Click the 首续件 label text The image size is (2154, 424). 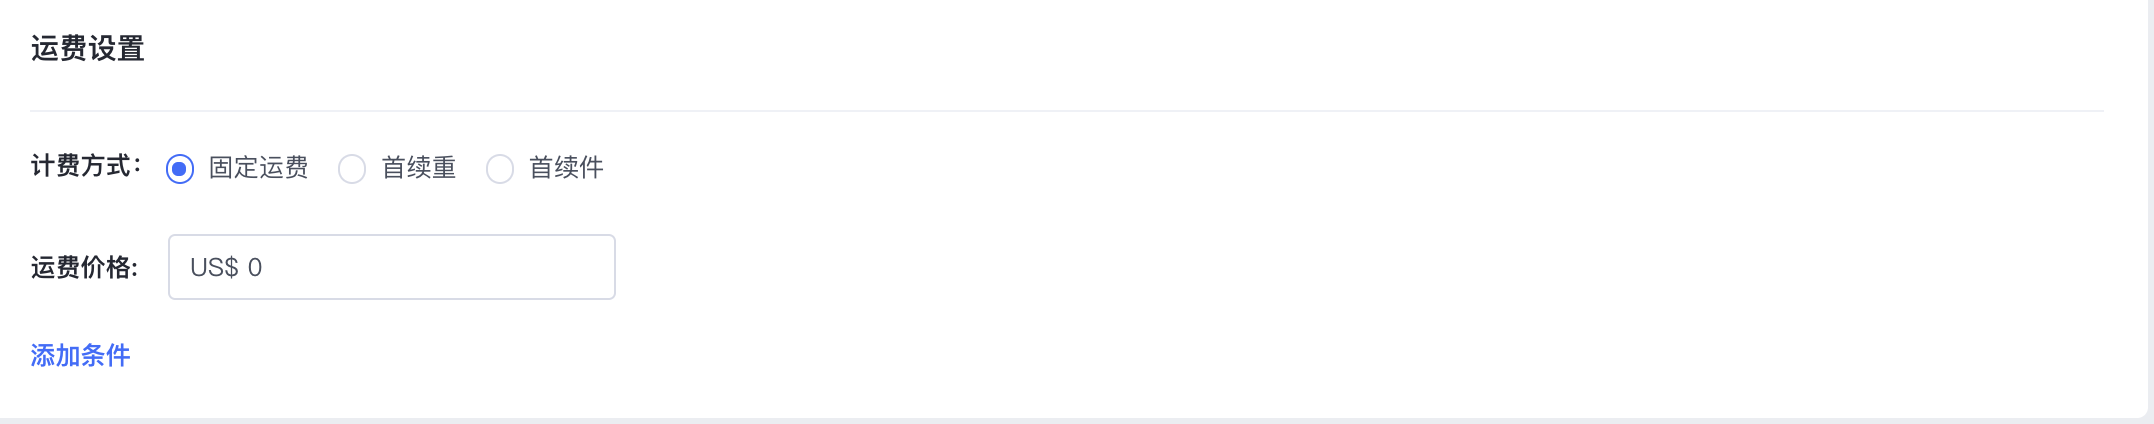(x=566, y=168)
